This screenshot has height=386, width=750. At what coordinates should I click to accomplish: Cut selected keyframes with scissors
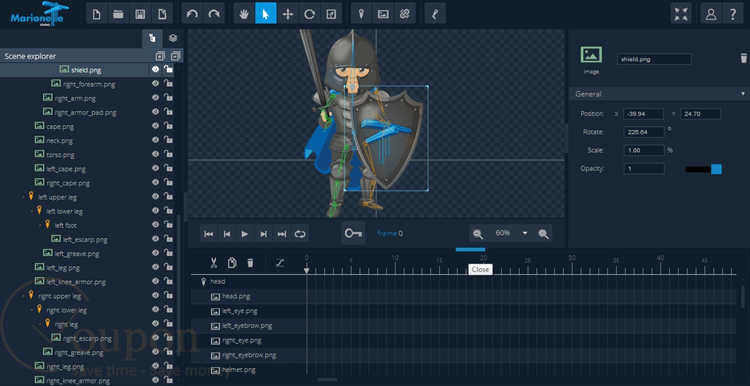214,263
